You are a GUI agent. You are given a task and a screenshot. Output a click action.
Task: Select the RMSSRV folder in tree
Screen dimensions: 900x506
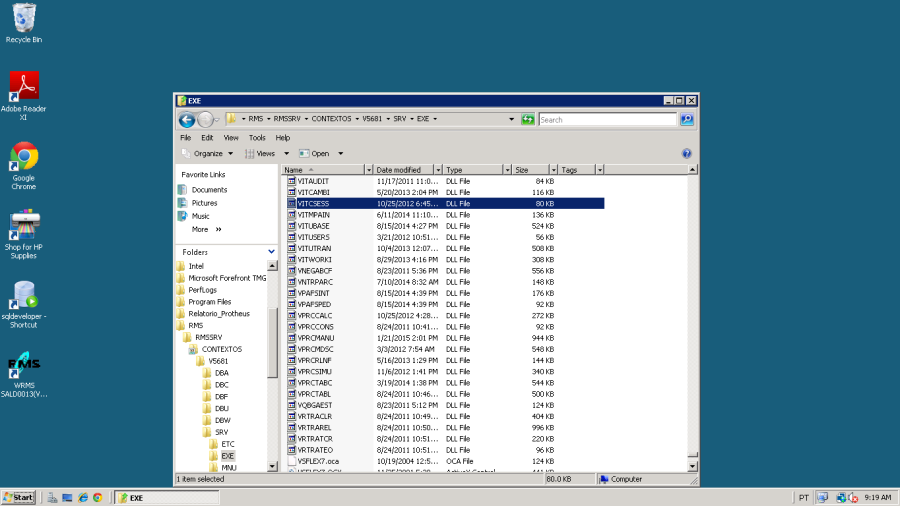pos(208,337)
